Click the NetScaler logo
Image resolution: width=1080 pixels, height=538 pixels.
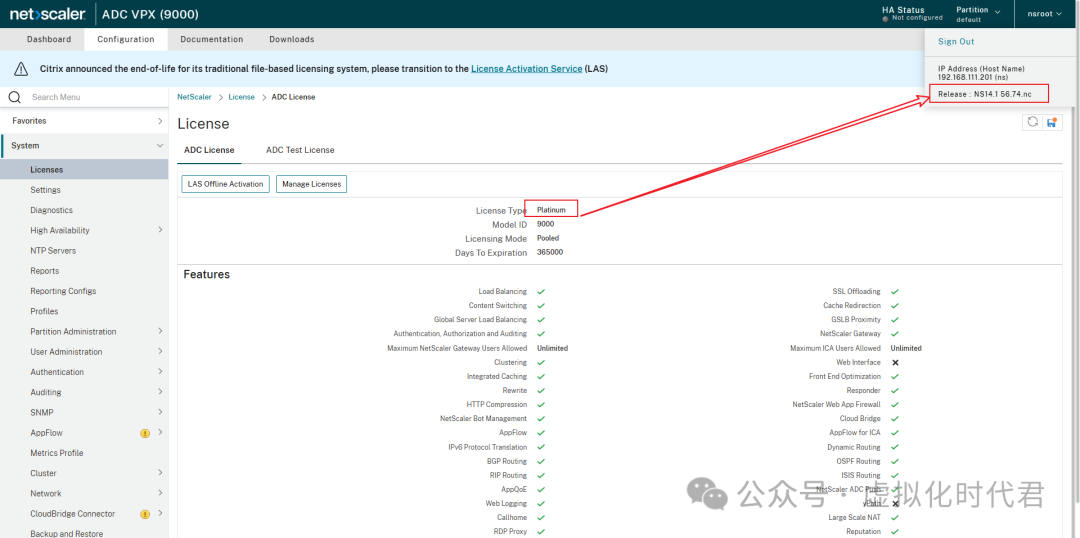pos(48,14)
